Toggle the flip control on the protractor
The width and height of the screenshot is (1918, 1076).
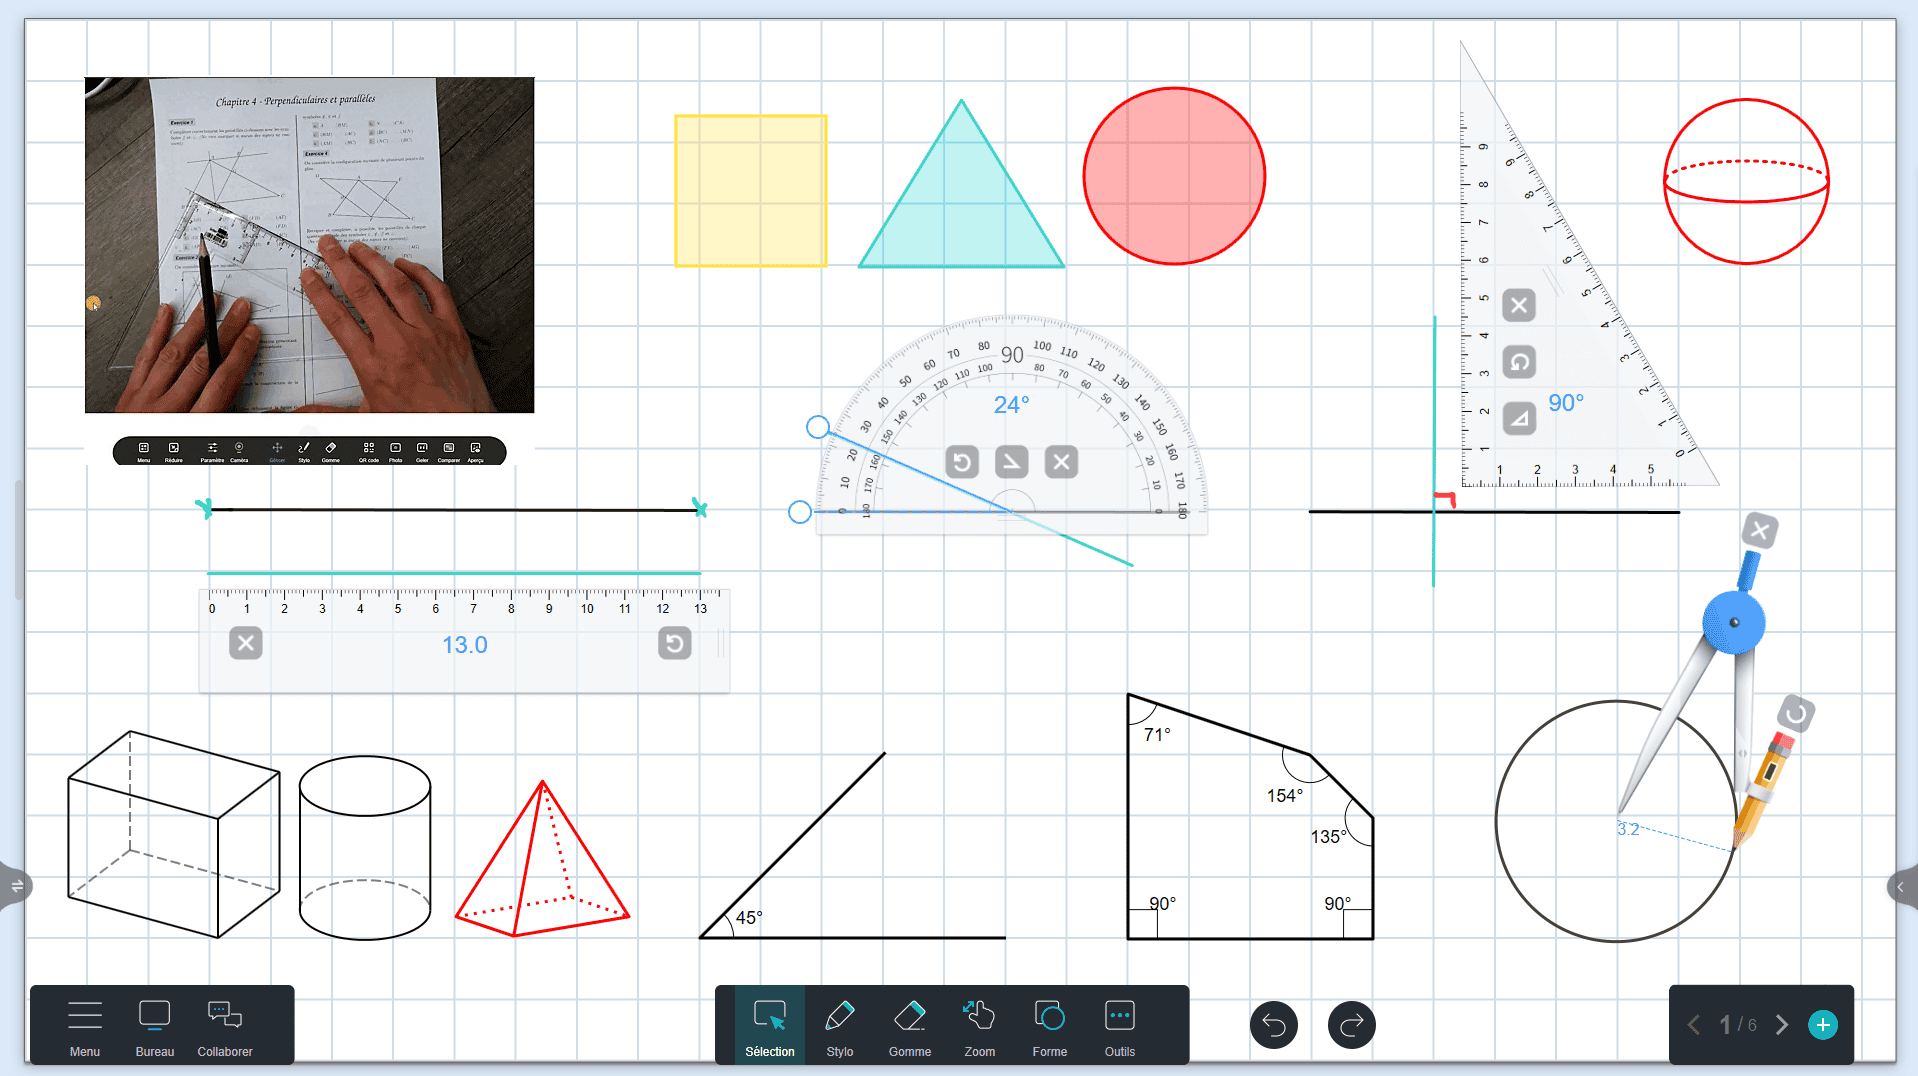tap(1011, 462)
